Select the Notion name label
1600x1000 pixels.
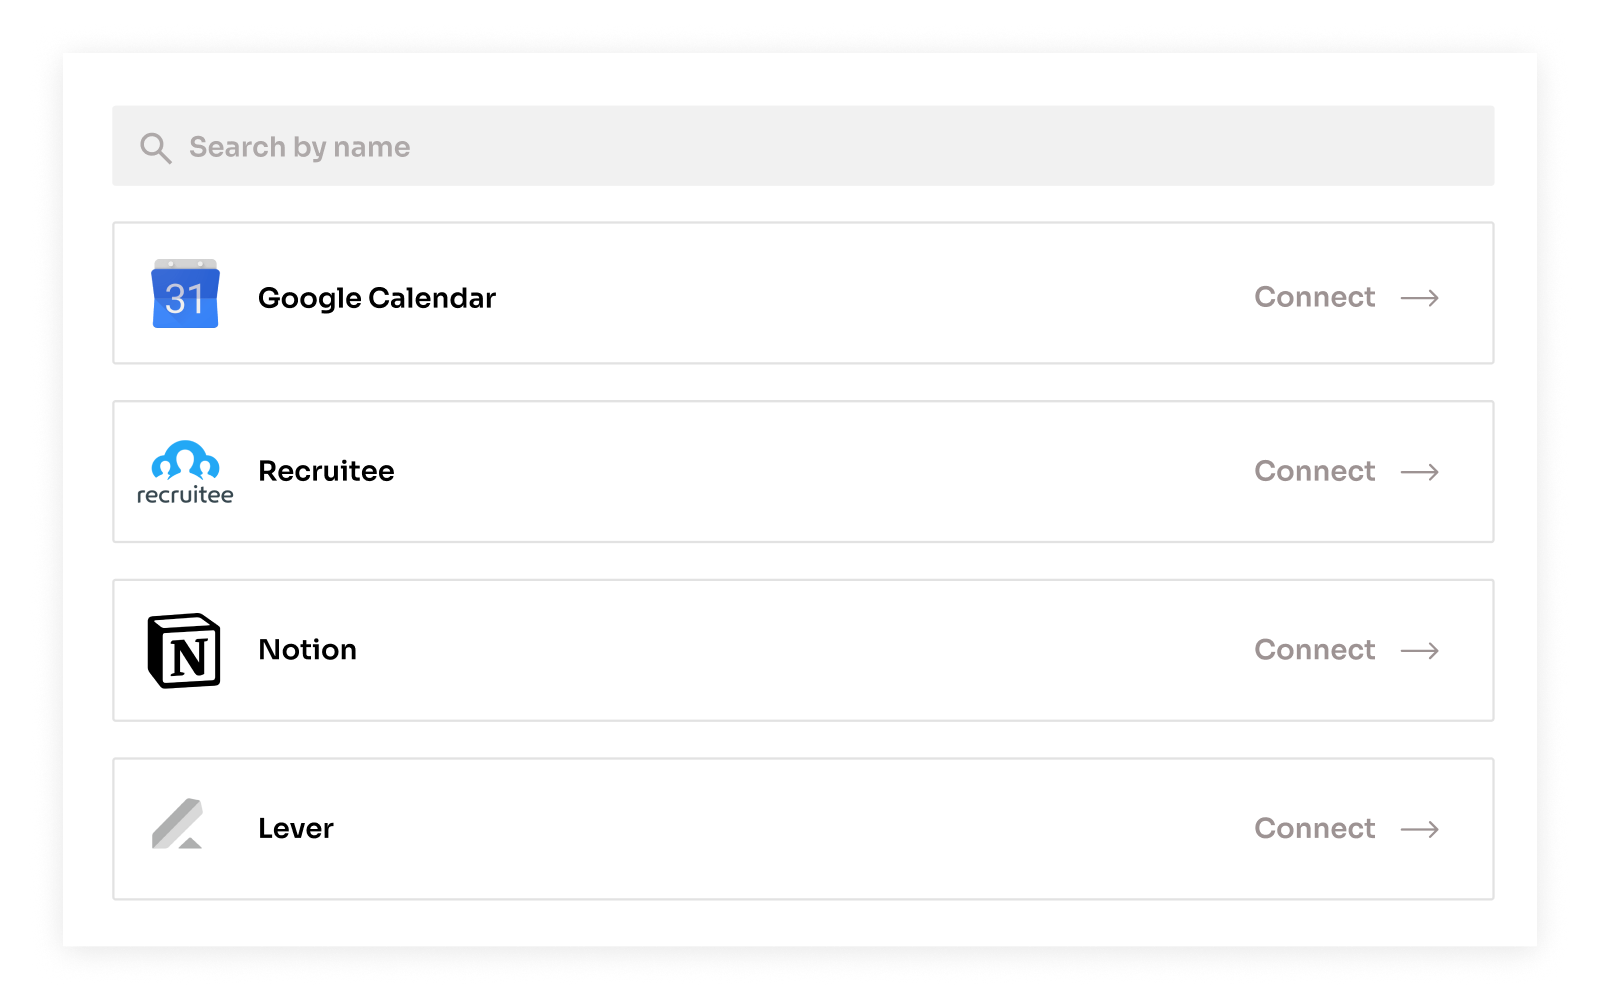(x=308, y=650)
